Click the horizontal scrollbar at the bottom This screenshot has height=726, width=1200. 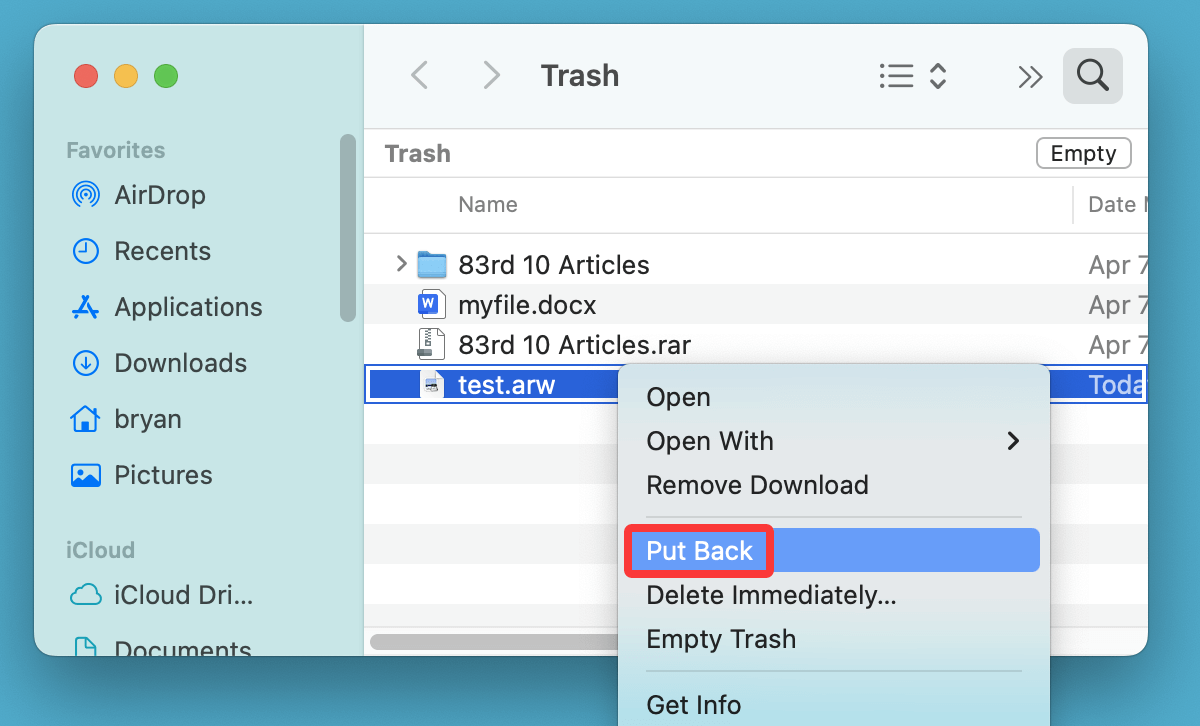tap(495, 641)
